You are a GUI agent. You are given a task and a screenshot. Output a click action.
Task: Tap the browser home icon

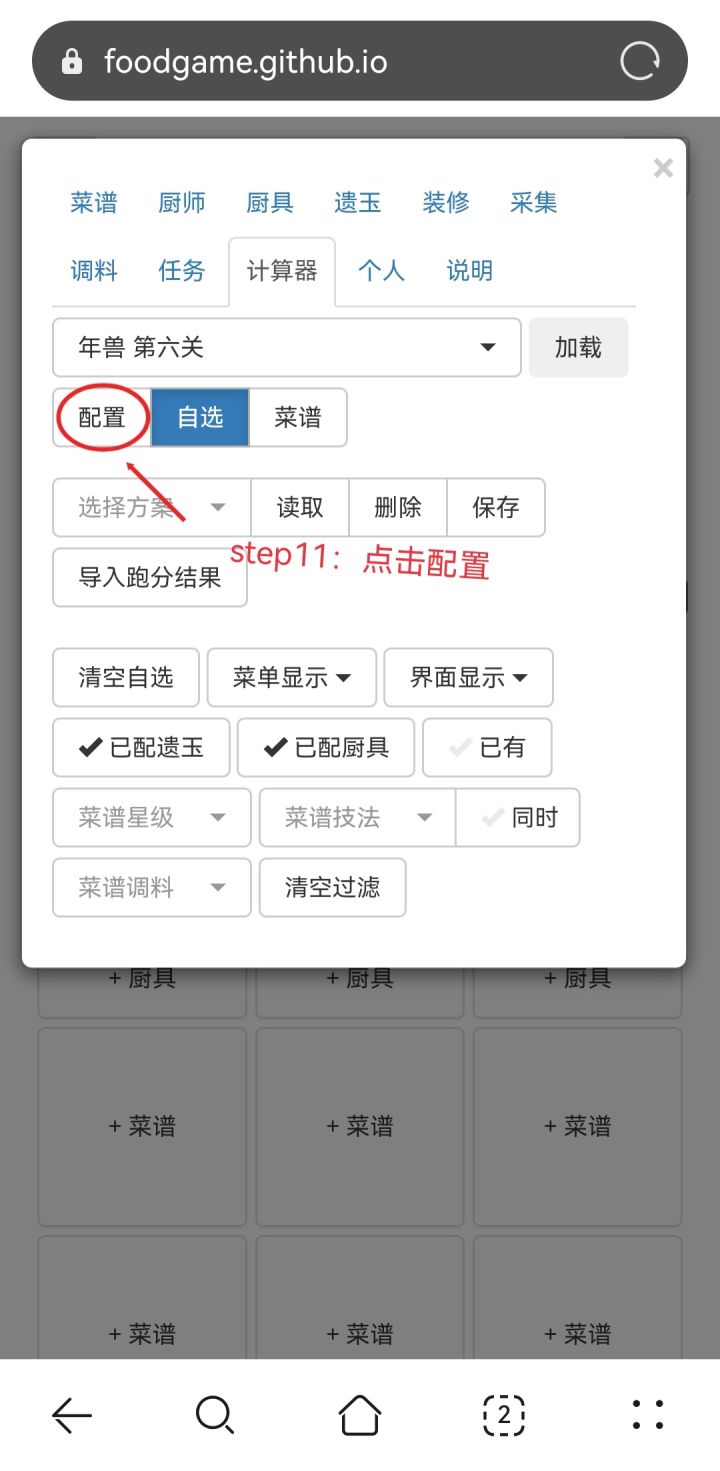click(360, 1415)
